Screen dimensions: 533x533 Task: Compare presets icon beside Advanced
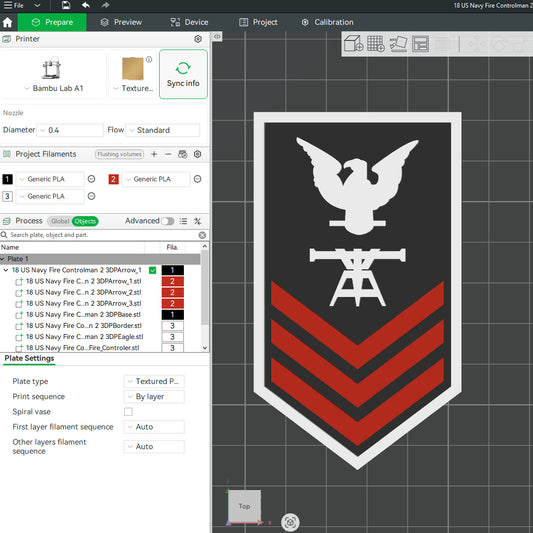click(x=197, y=221)
